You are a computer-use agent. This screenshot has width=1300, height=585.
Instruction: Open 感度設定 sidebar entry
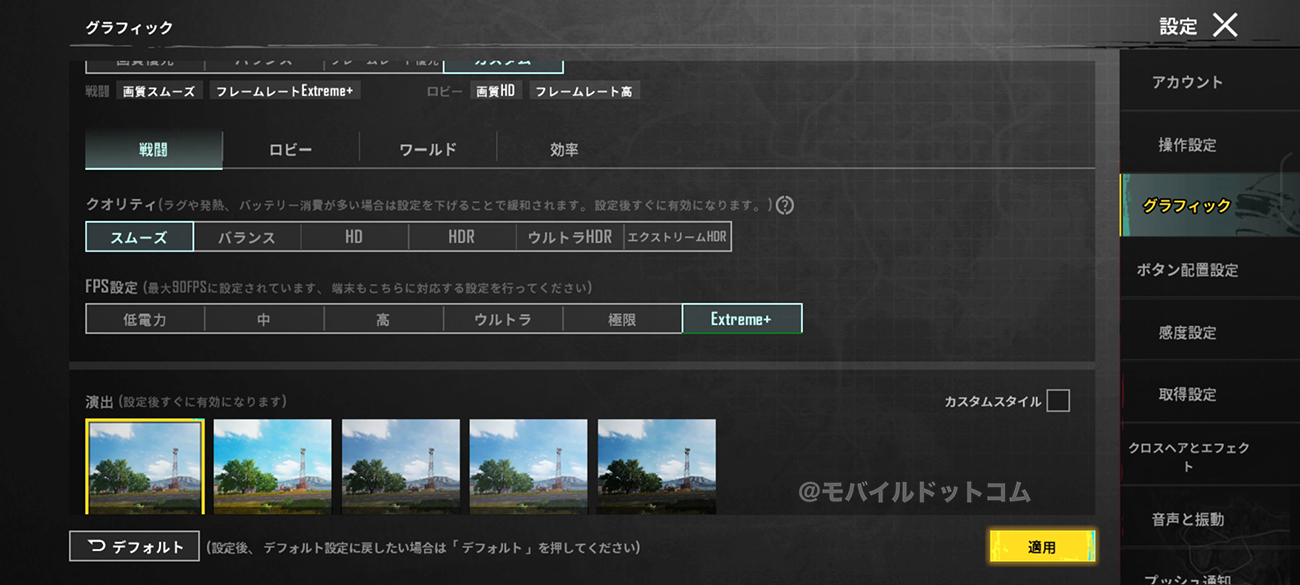pos(1187,332)
